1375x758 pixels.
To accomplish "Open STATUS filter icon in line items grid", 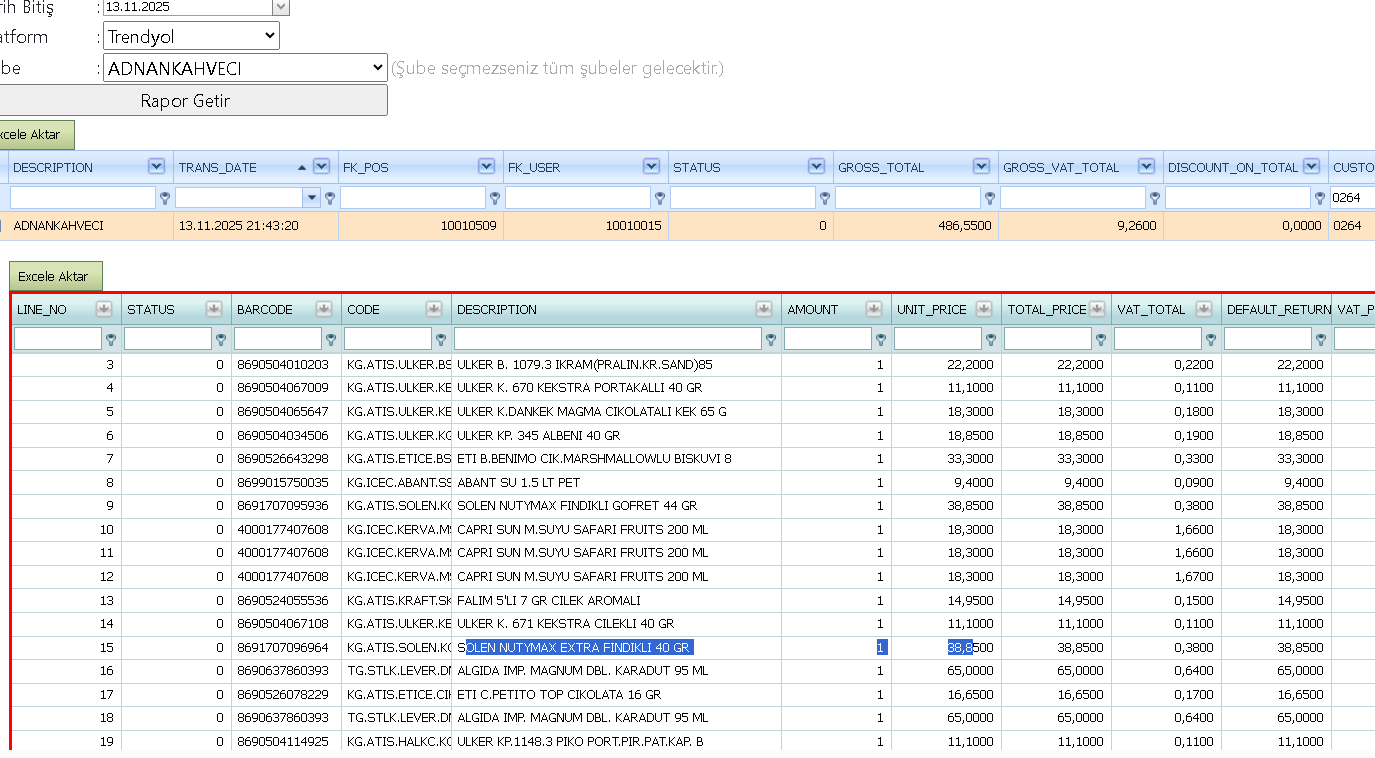I will pyautogui.click(x=221, y=340).
